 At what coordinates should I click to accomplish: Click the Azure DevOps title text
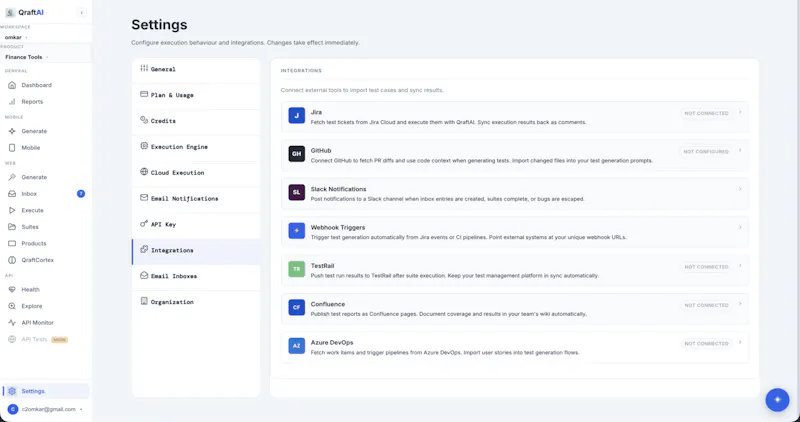click(332, 342)
